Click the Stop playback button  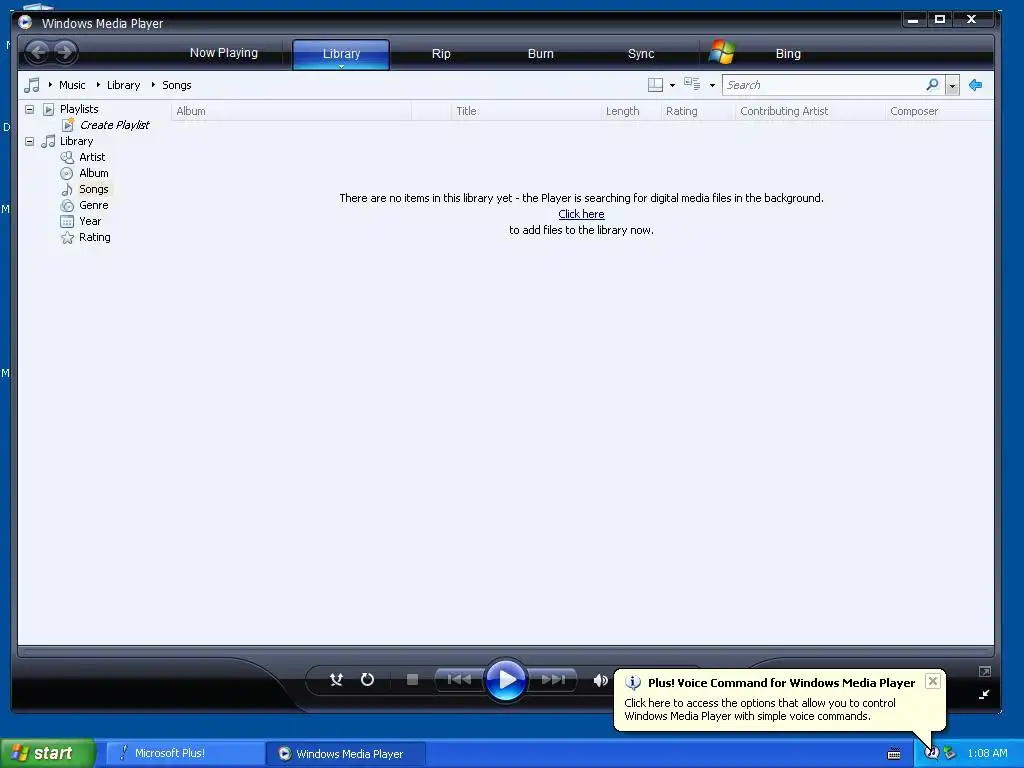click(x=412, y=680)
